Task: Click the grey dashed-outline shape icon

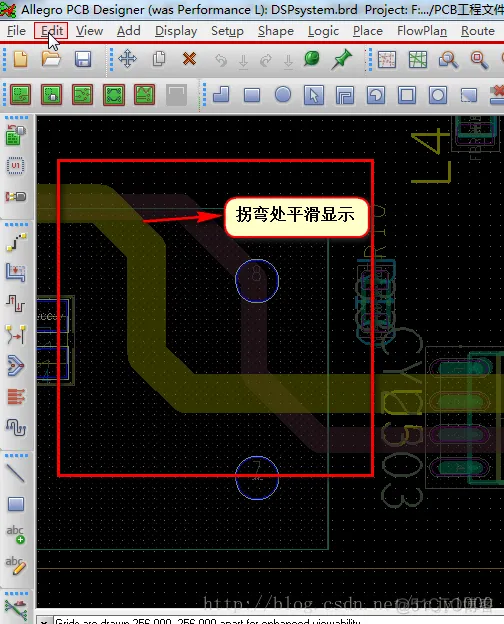Action: coord(469,96)
